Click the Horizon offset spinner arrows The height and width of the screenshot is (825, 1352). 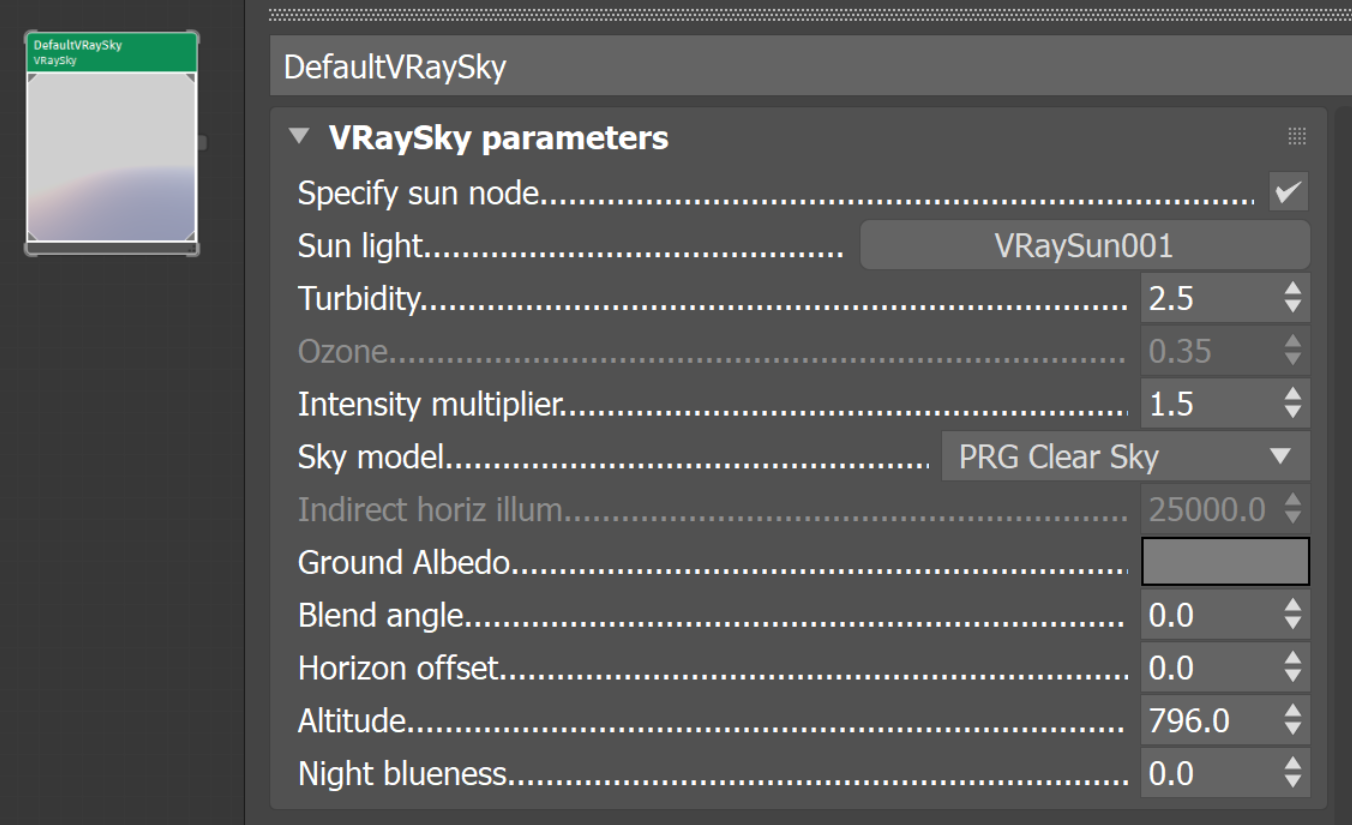click(x=1293, y=668)
